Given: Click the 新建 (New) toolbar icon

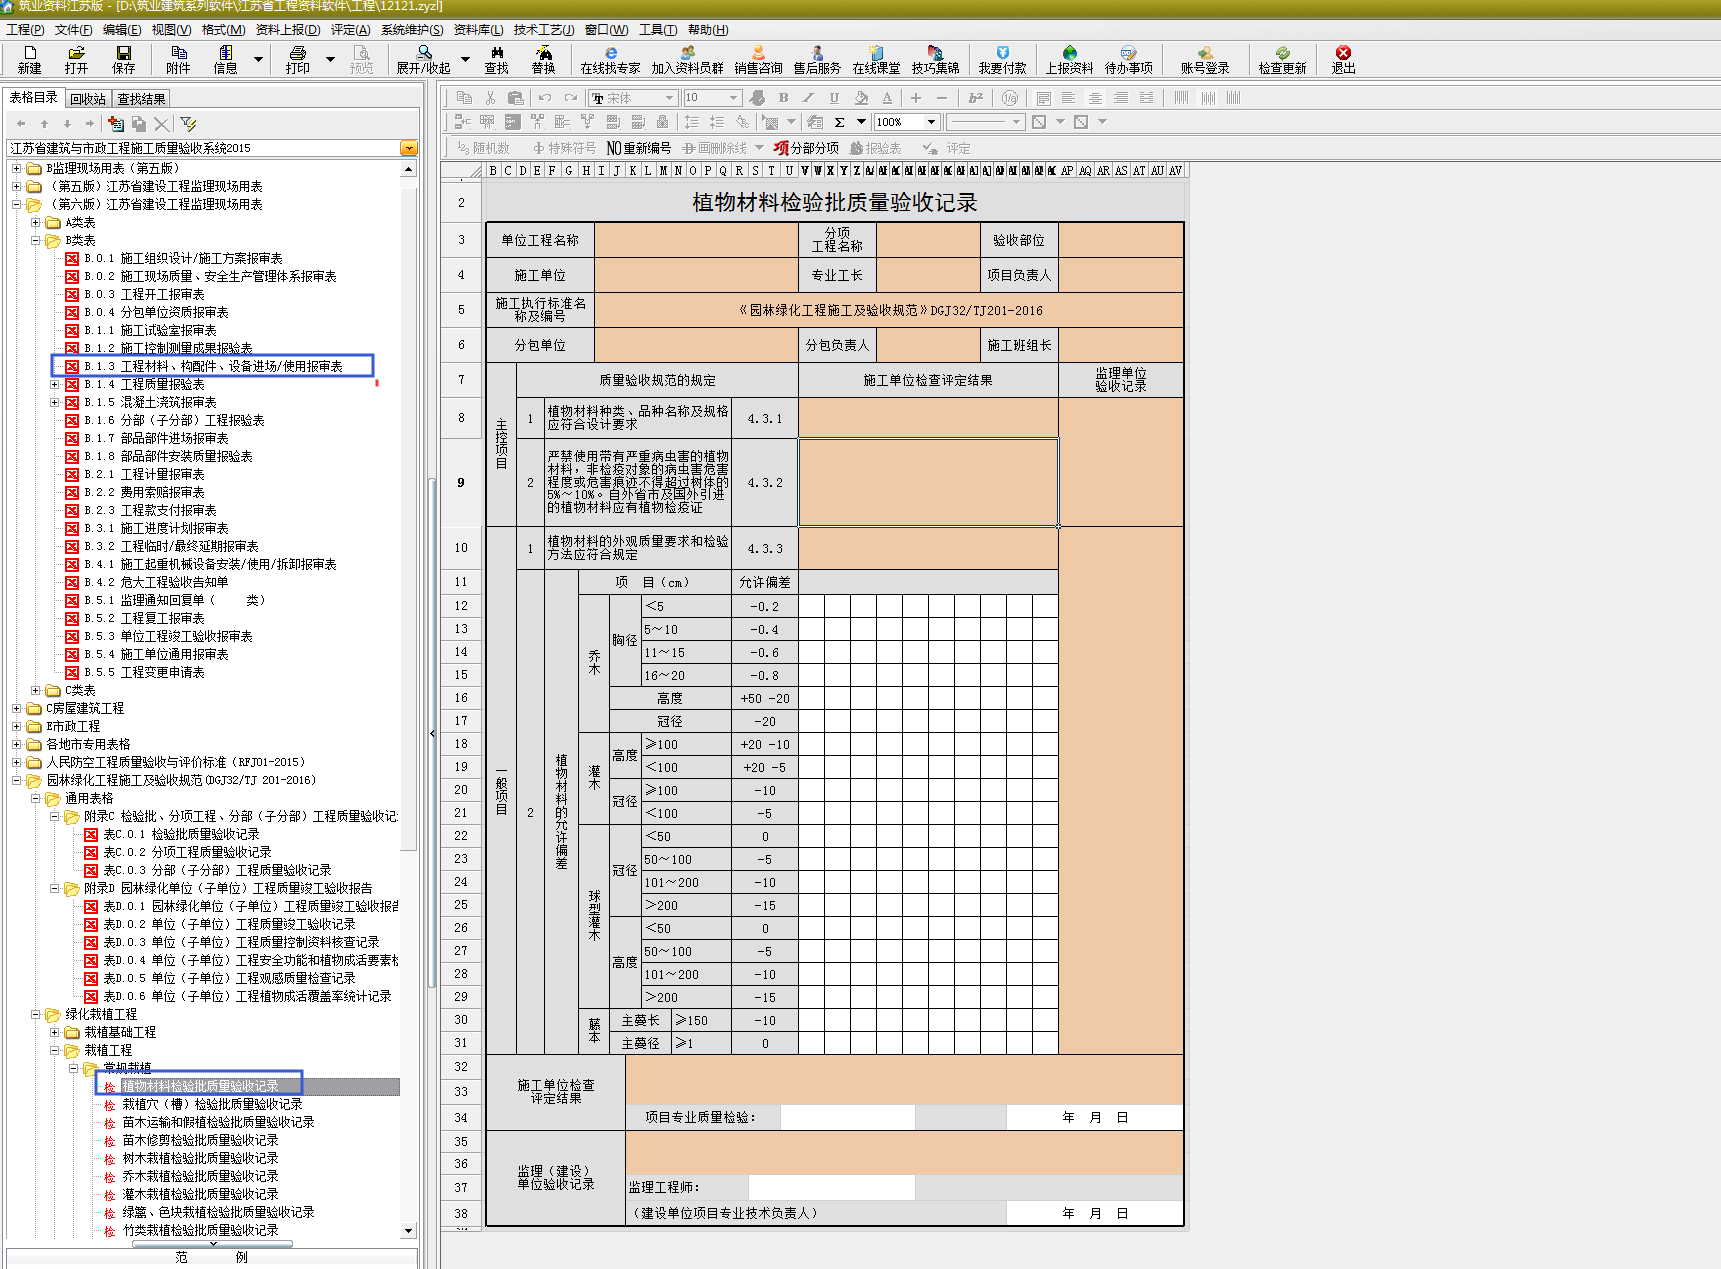Looking at the screenshot, I should pos(29,60).
